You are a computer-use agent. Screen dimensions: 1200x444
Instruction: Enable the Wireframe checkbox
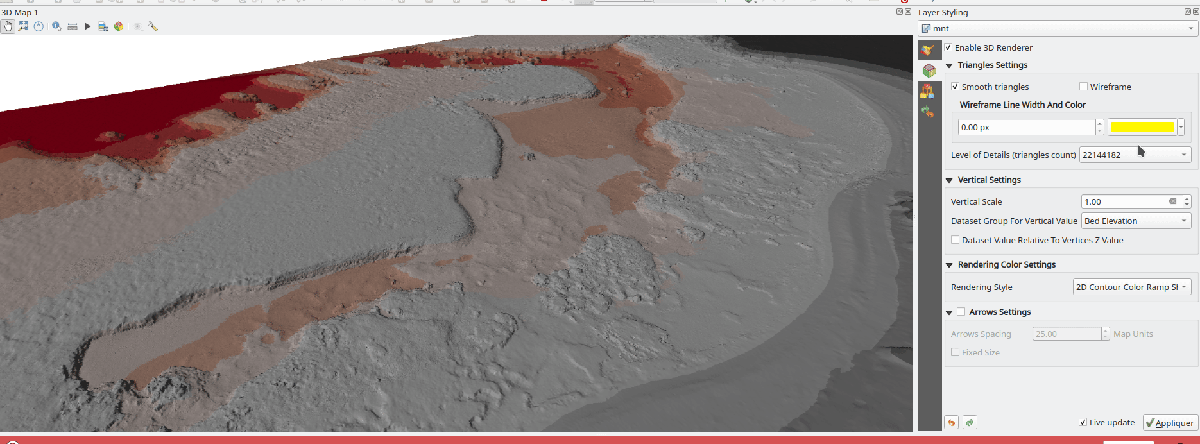tap(1083, 87)
